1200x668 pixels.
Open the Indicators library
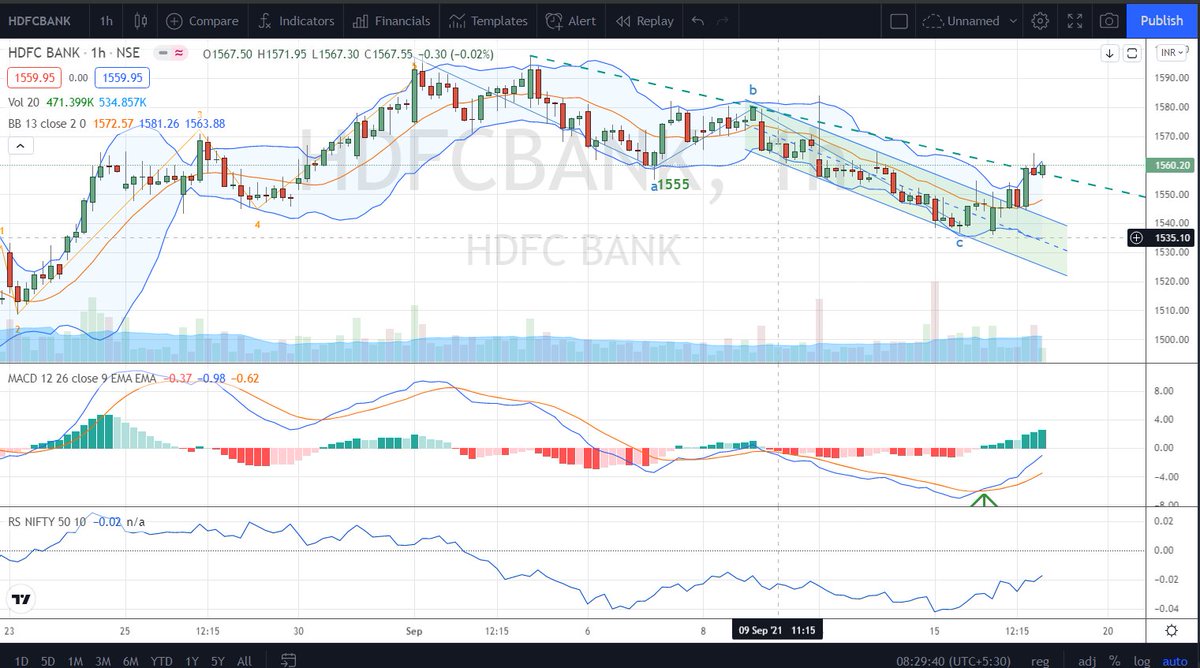coord(295,20)
